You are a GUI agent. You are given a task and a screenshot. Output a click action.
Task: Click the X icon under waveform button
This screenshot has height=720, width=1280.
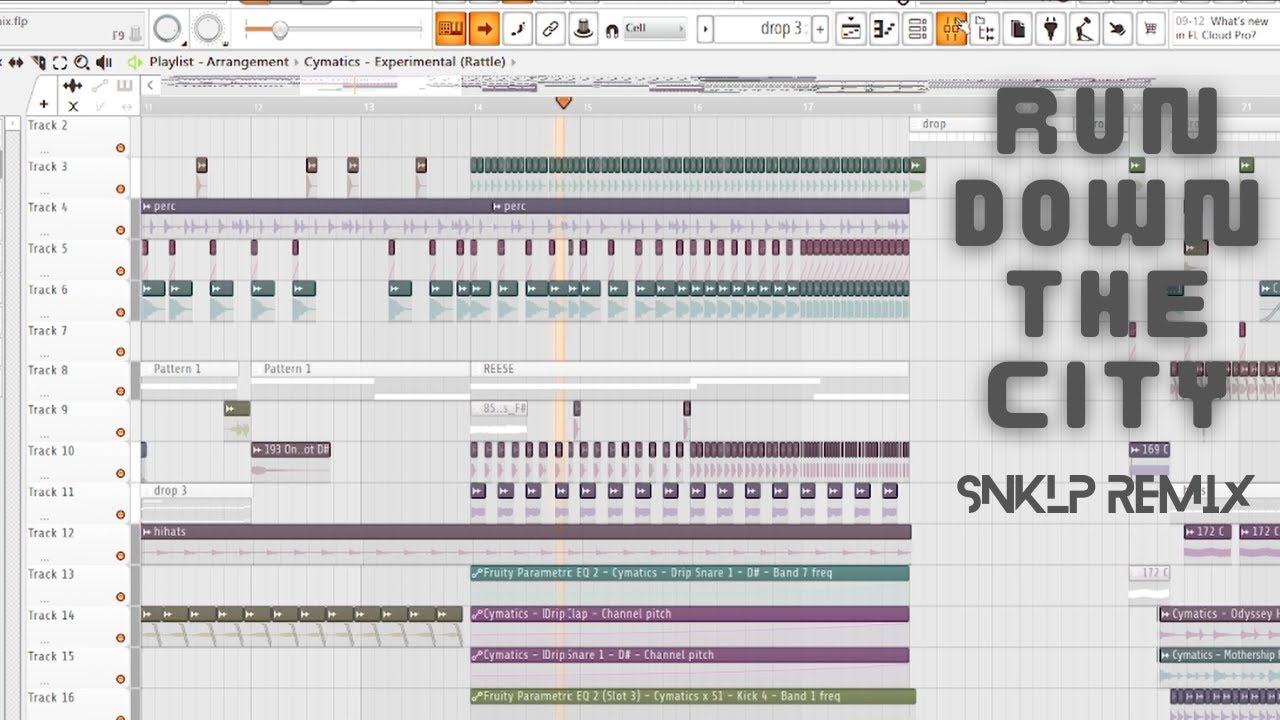click(73, 105)
